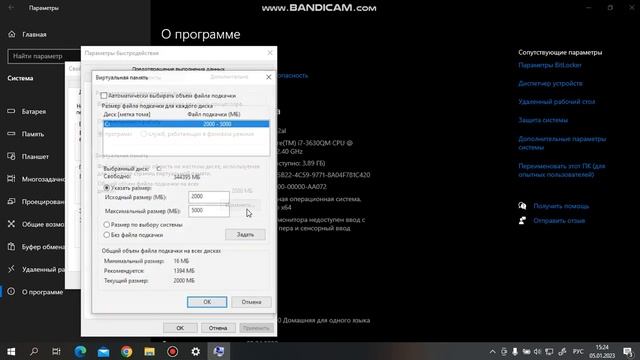Click the Получить помощь link

(x=561, y=206)
